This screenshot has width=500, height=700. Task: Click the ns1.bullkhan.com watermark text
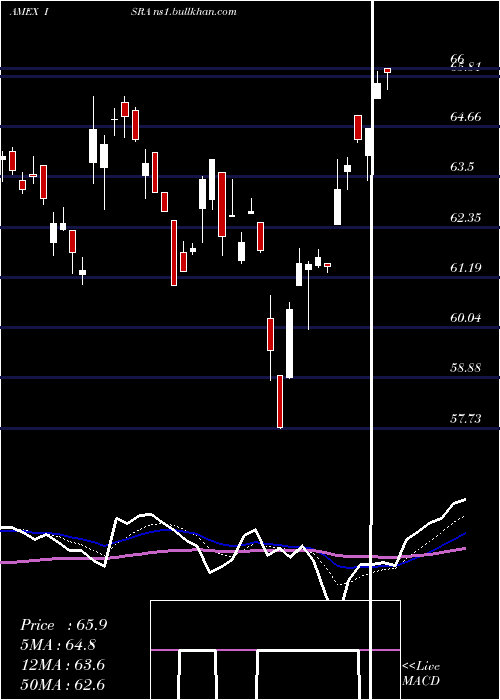[x=195, y=12]
